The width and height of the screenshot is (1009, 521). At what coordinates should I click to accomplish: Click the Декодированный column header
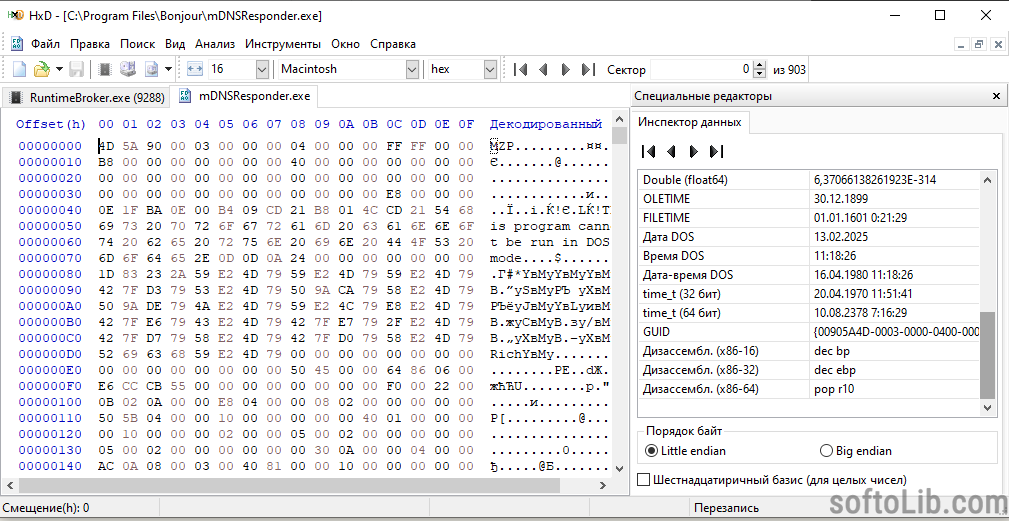coord(546,124)
